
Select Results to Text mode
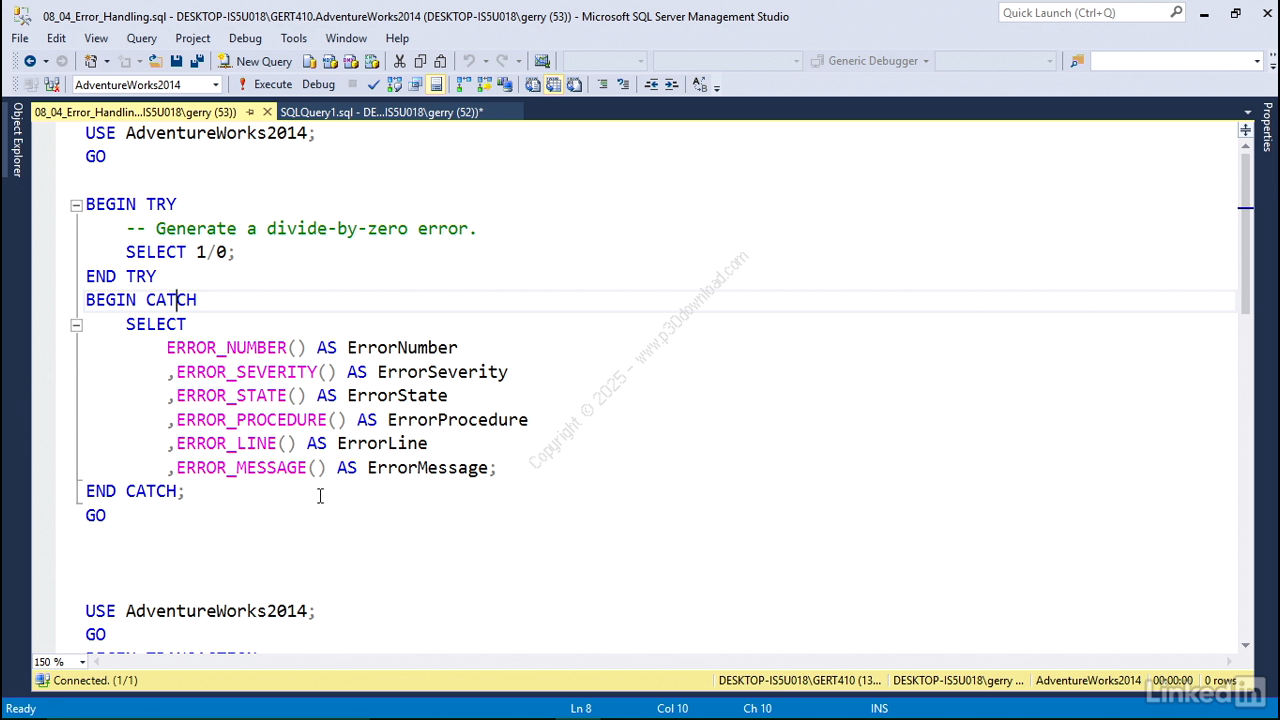coord(533,85)
